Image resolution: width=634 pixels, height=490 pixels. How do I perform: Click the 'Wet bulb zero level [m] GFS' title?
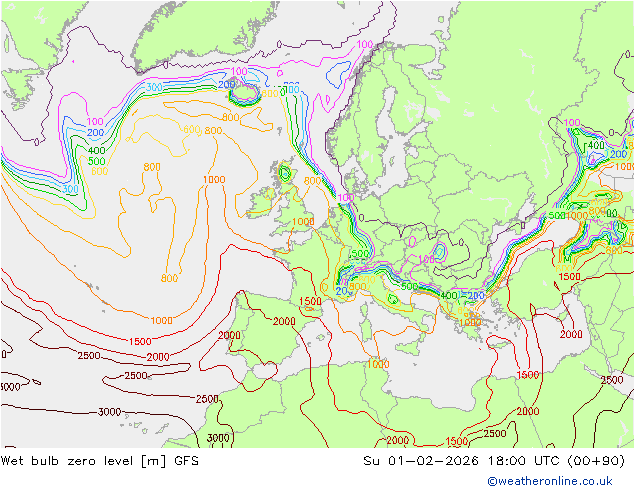click(100, 461)
